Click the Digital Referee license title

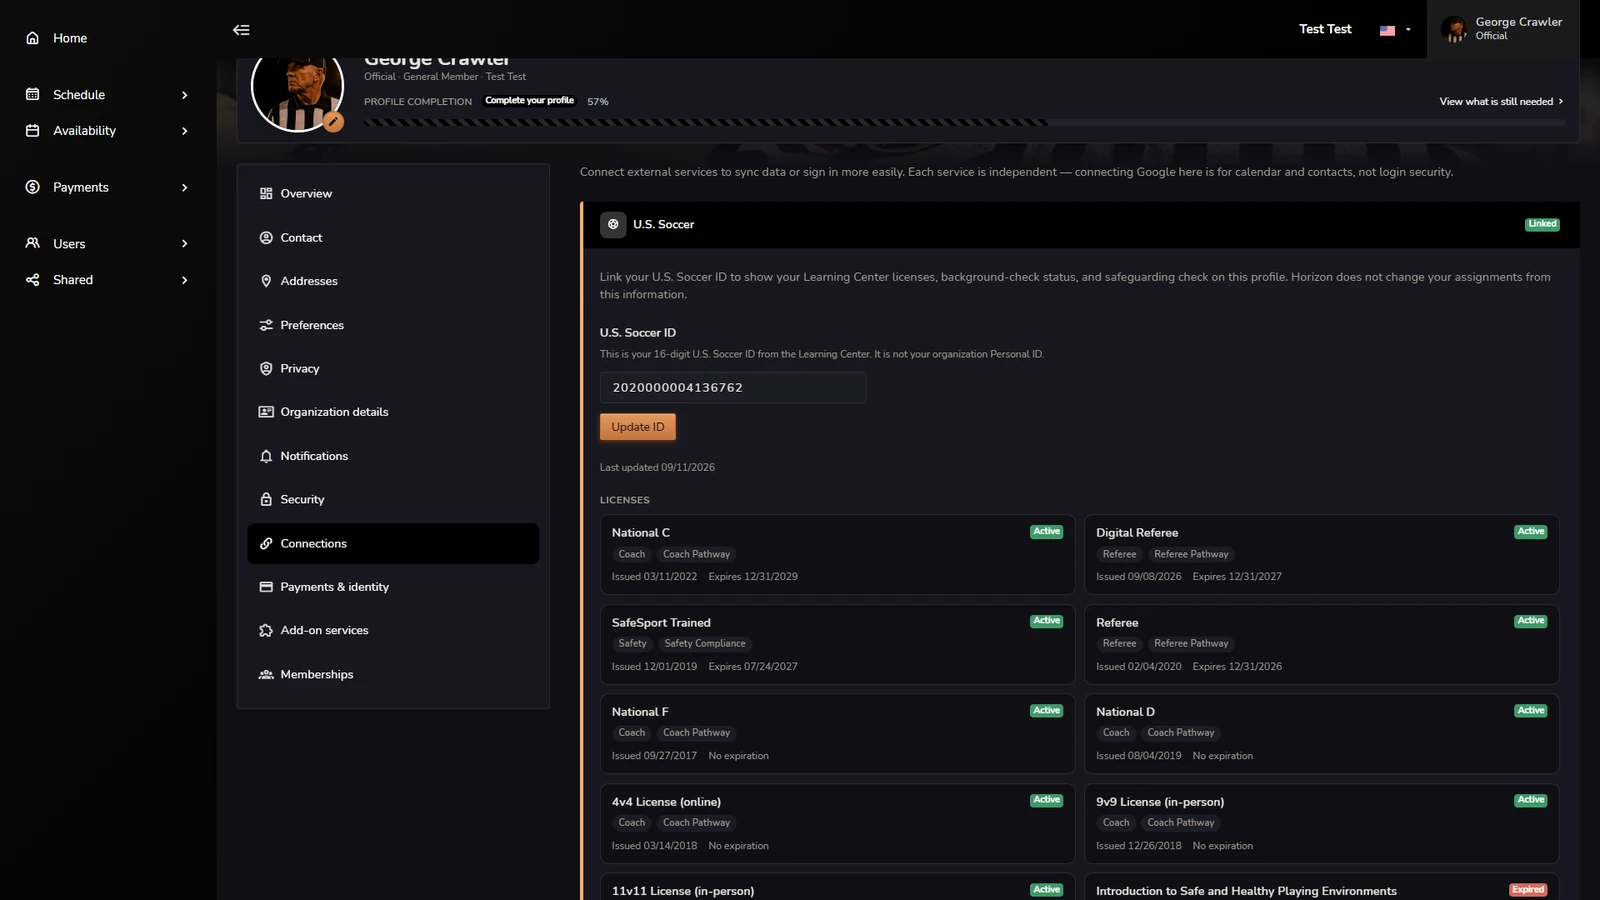[x=1137, y=533]
